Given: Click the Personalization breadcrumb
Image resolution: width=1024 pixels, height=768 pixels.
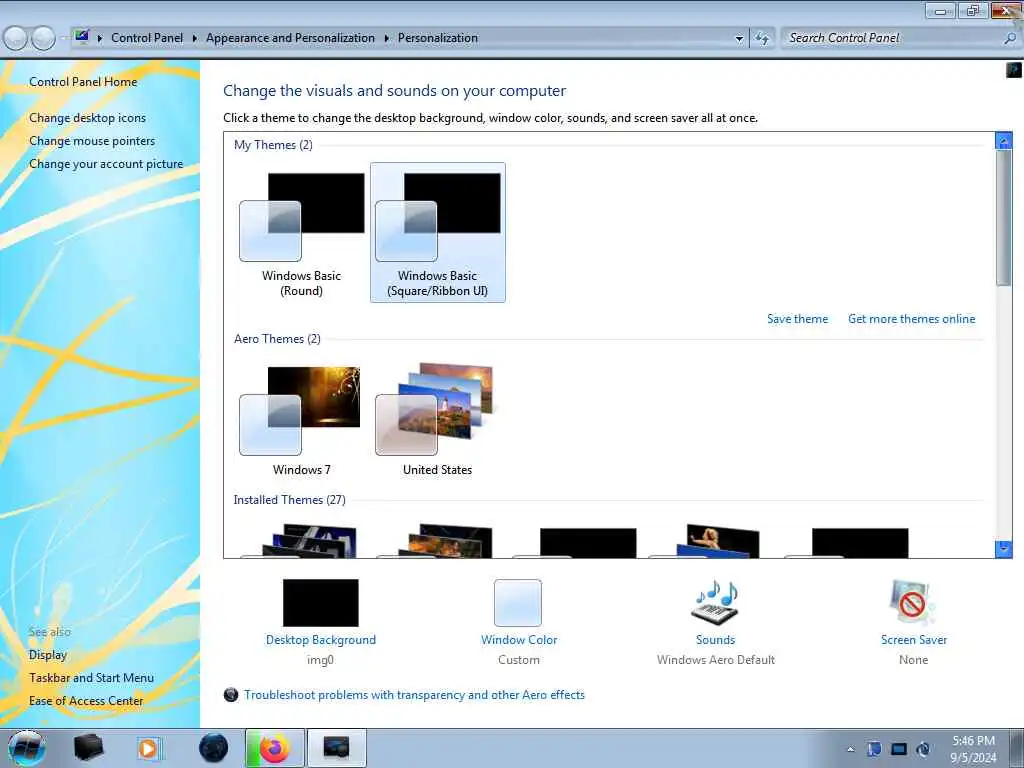Looking at the screenshot, I should click(438, 38).
